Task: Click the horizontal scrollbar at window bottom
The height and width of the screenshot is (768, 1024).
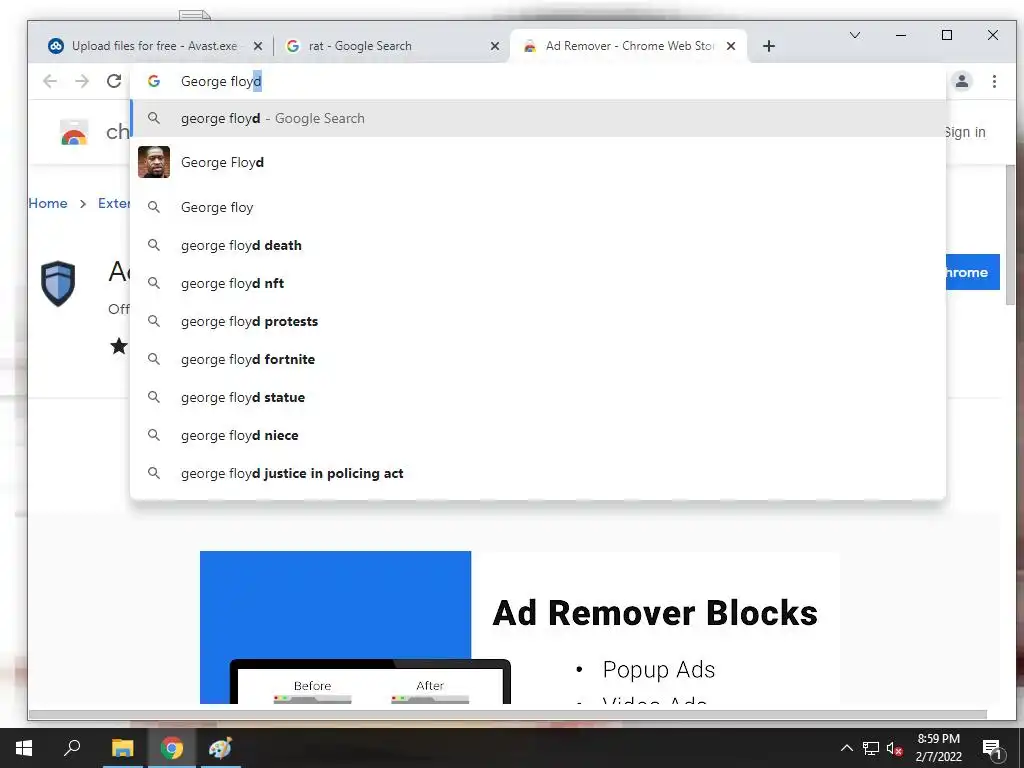Action: 507,714
